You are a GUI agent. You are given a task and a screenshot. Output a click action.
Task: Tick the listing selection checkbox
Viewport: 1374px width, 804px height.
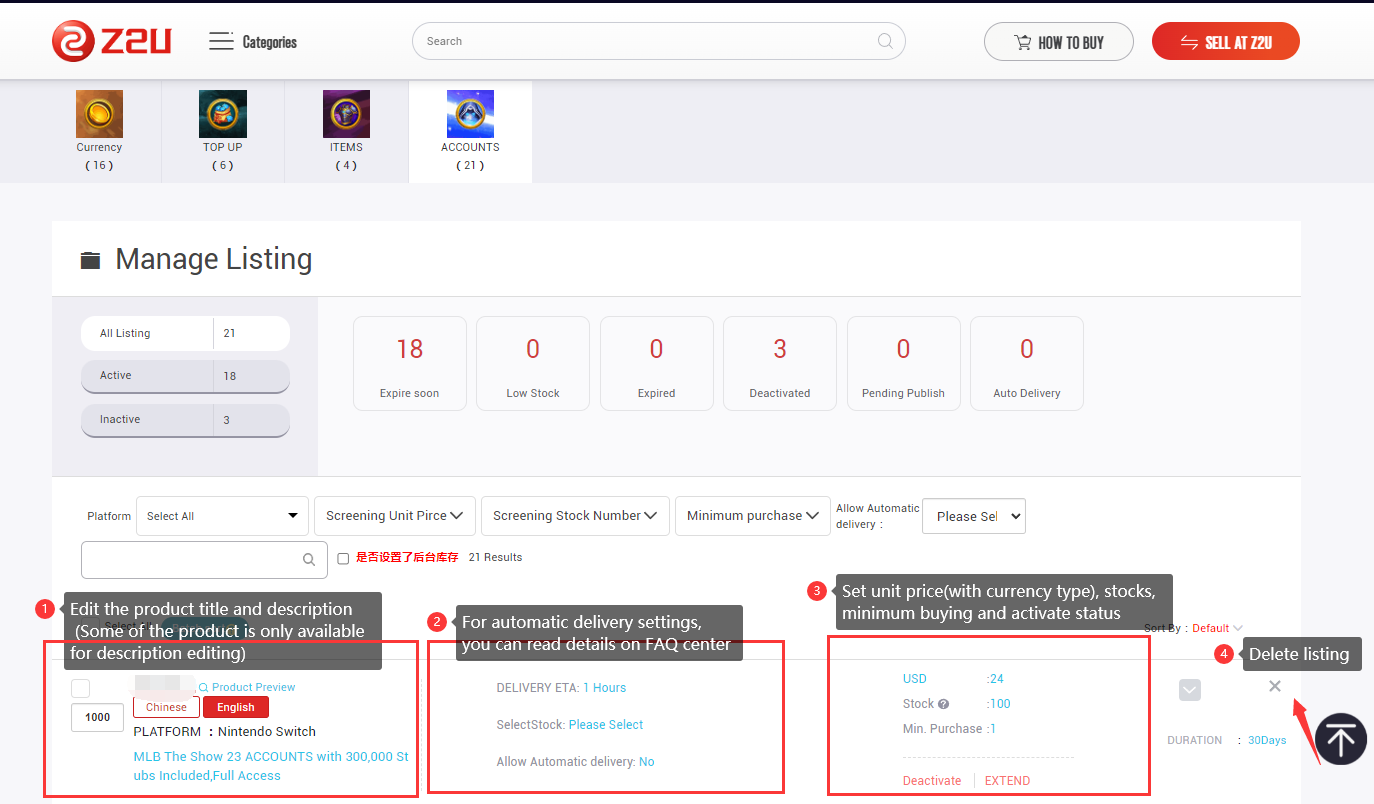pyautogui.click(x=81, y=688)
